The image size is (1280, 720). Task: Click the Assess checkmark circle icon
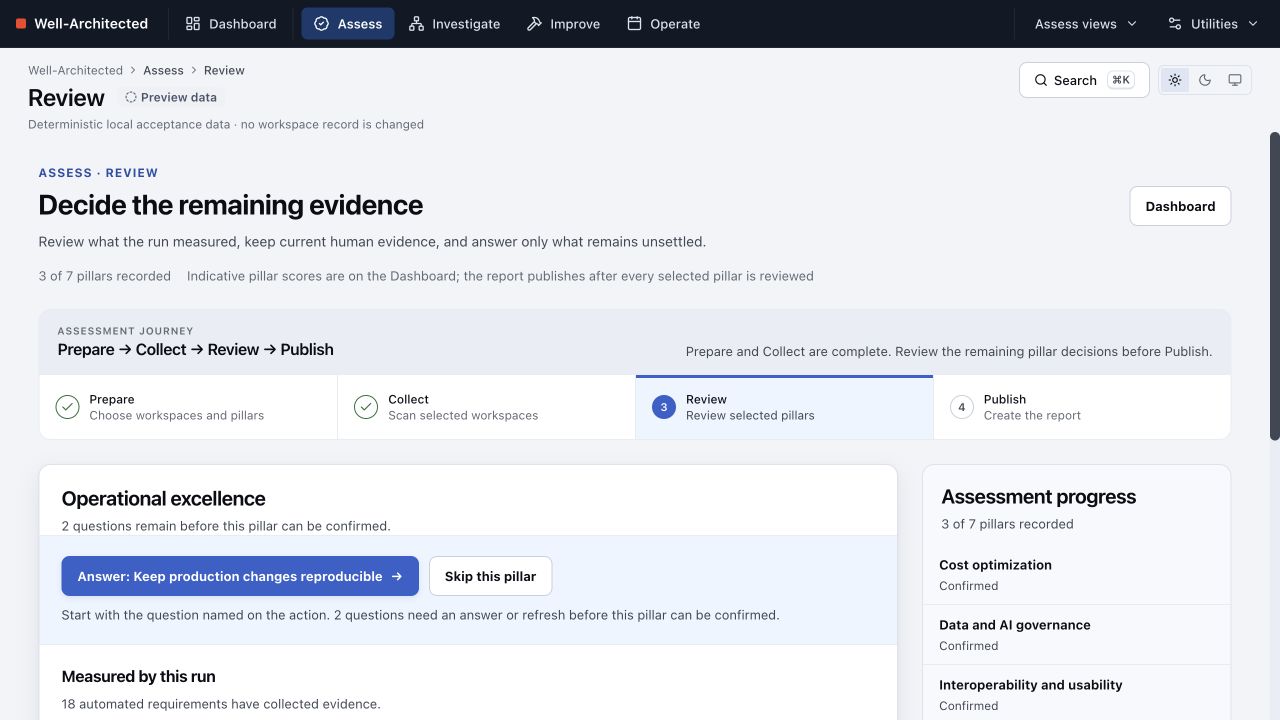[321, 24]
